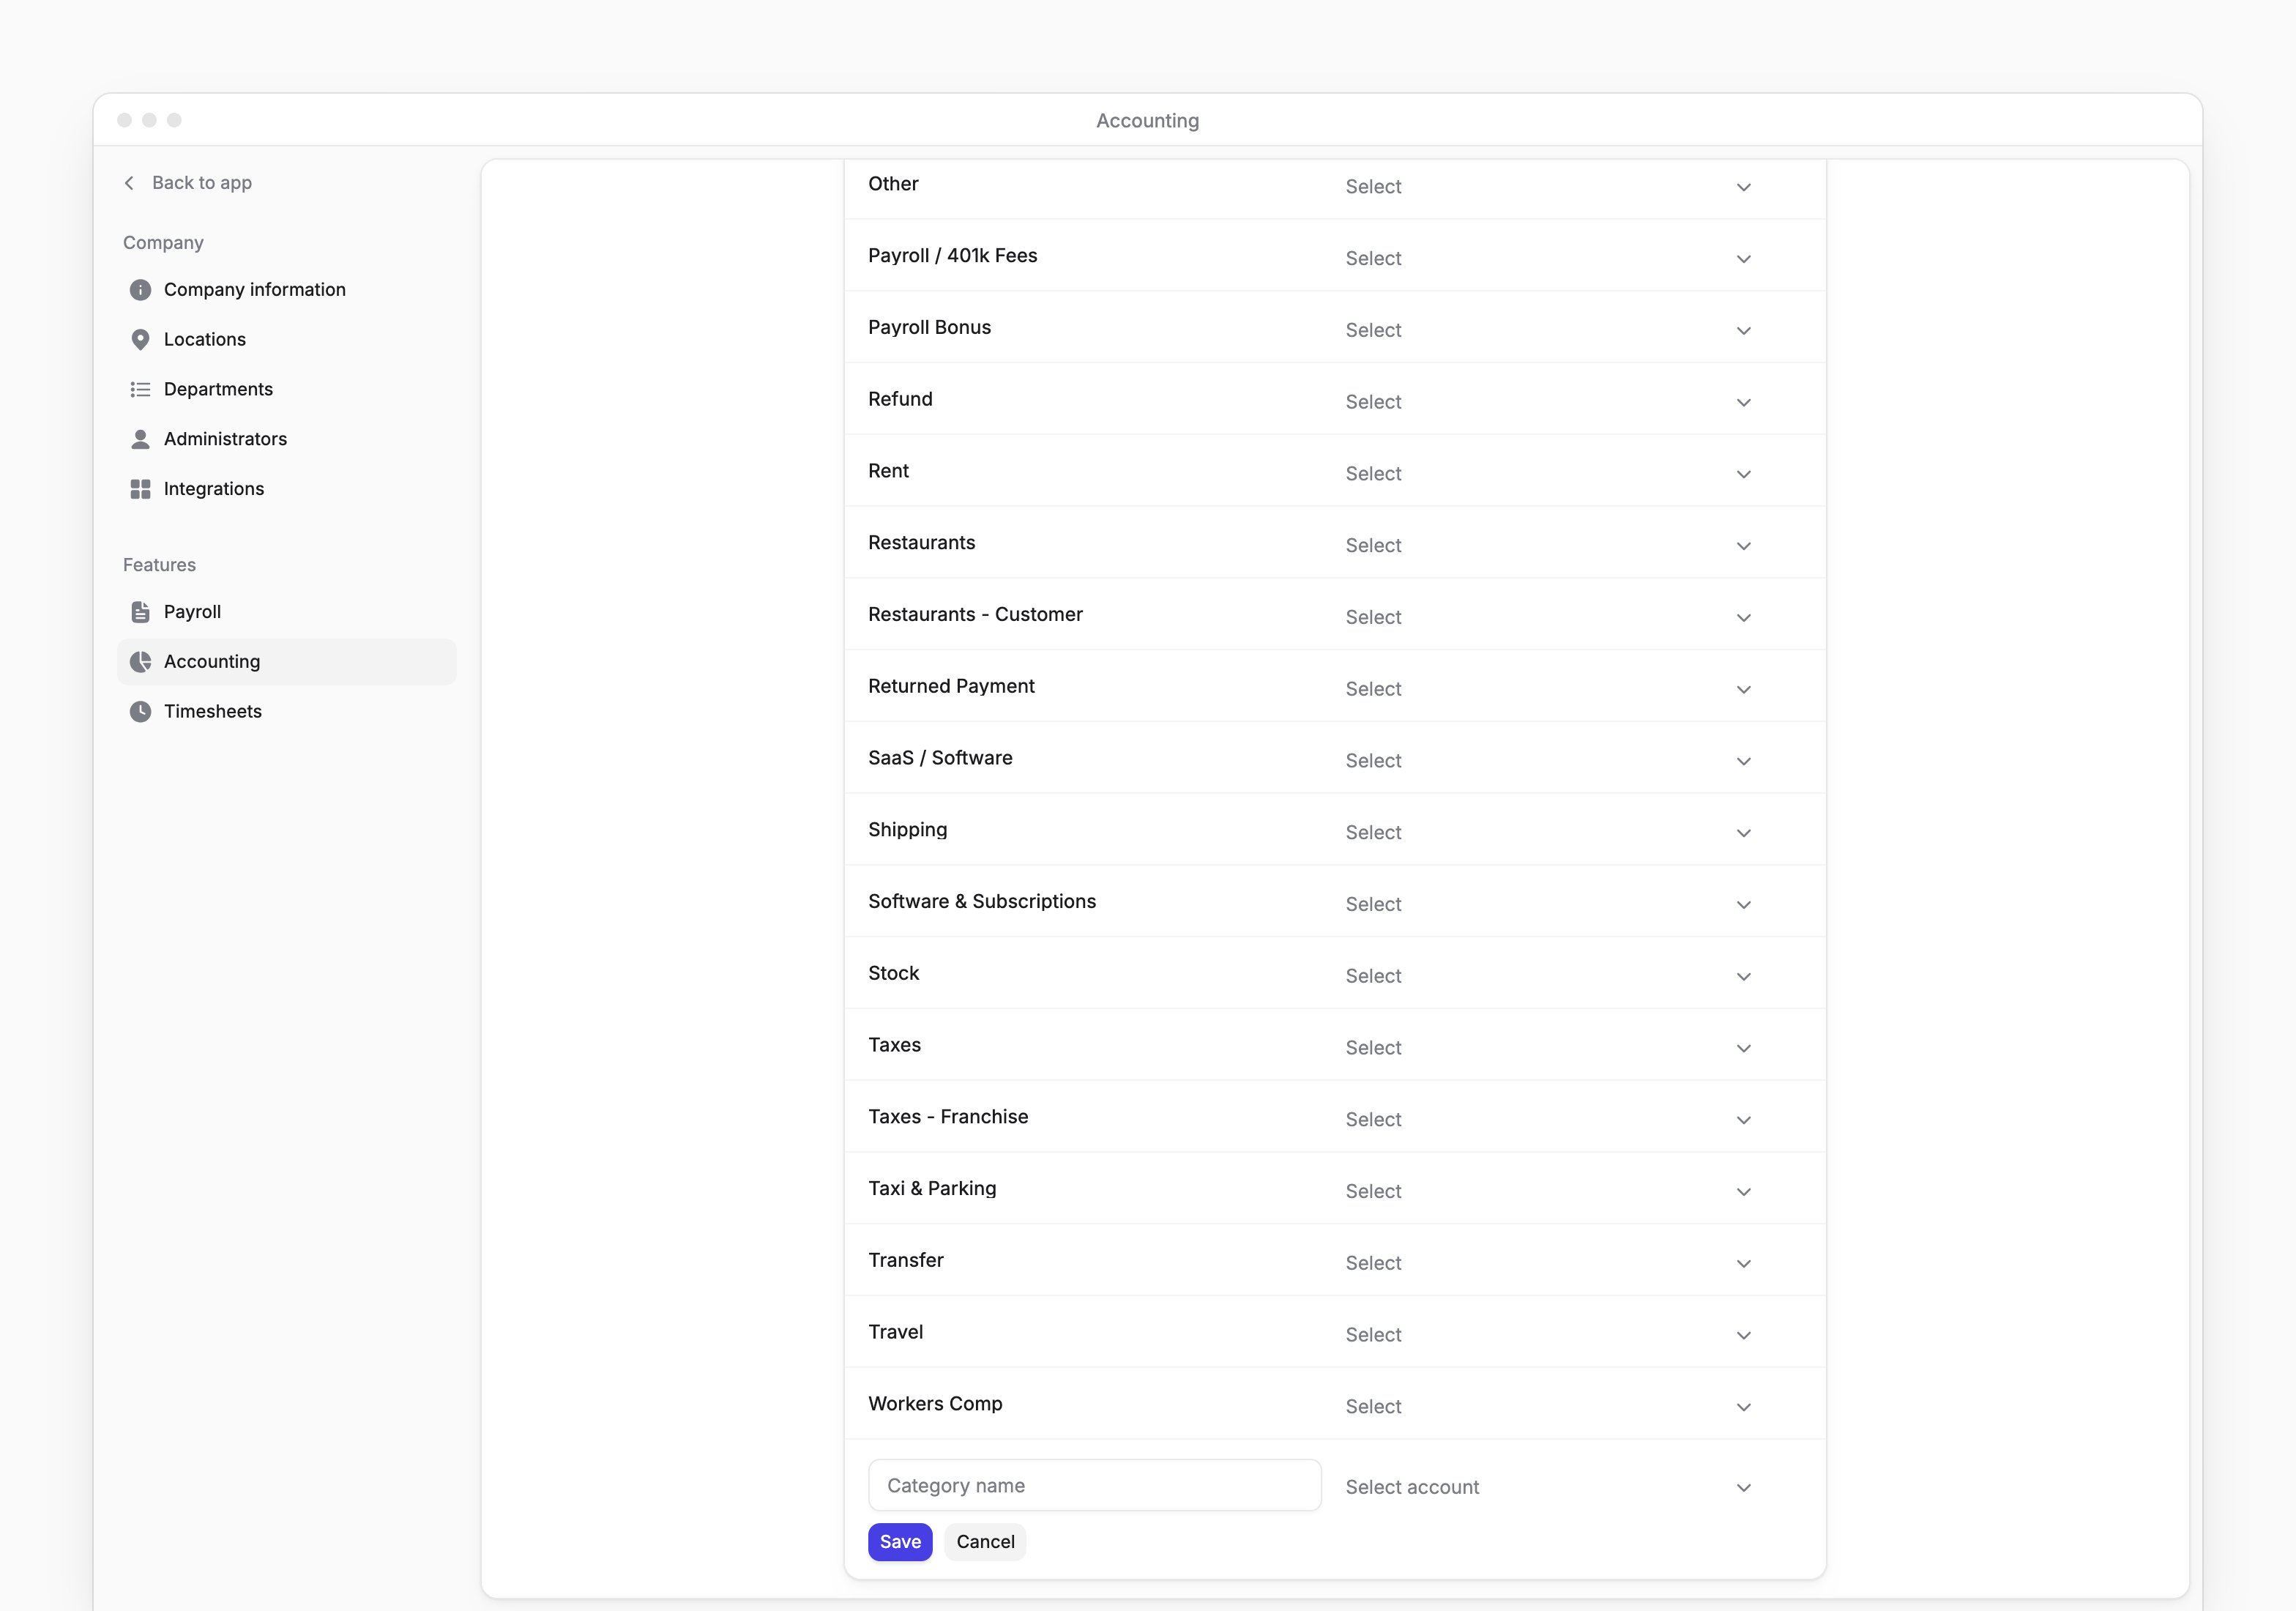Choose account for Rent

[1548, 474]
